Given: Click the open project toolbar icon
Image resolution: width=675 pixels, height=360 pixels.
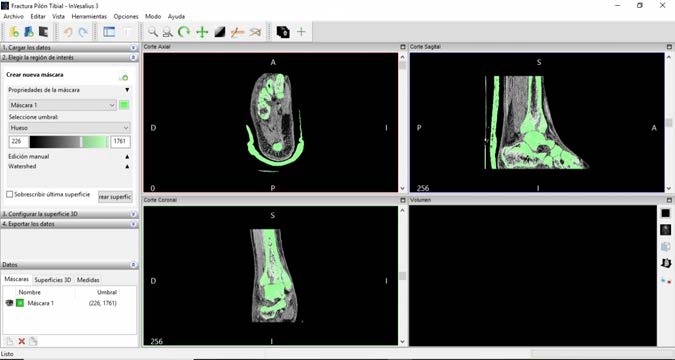Looking at the screenshot, I should tap(29, 31).
